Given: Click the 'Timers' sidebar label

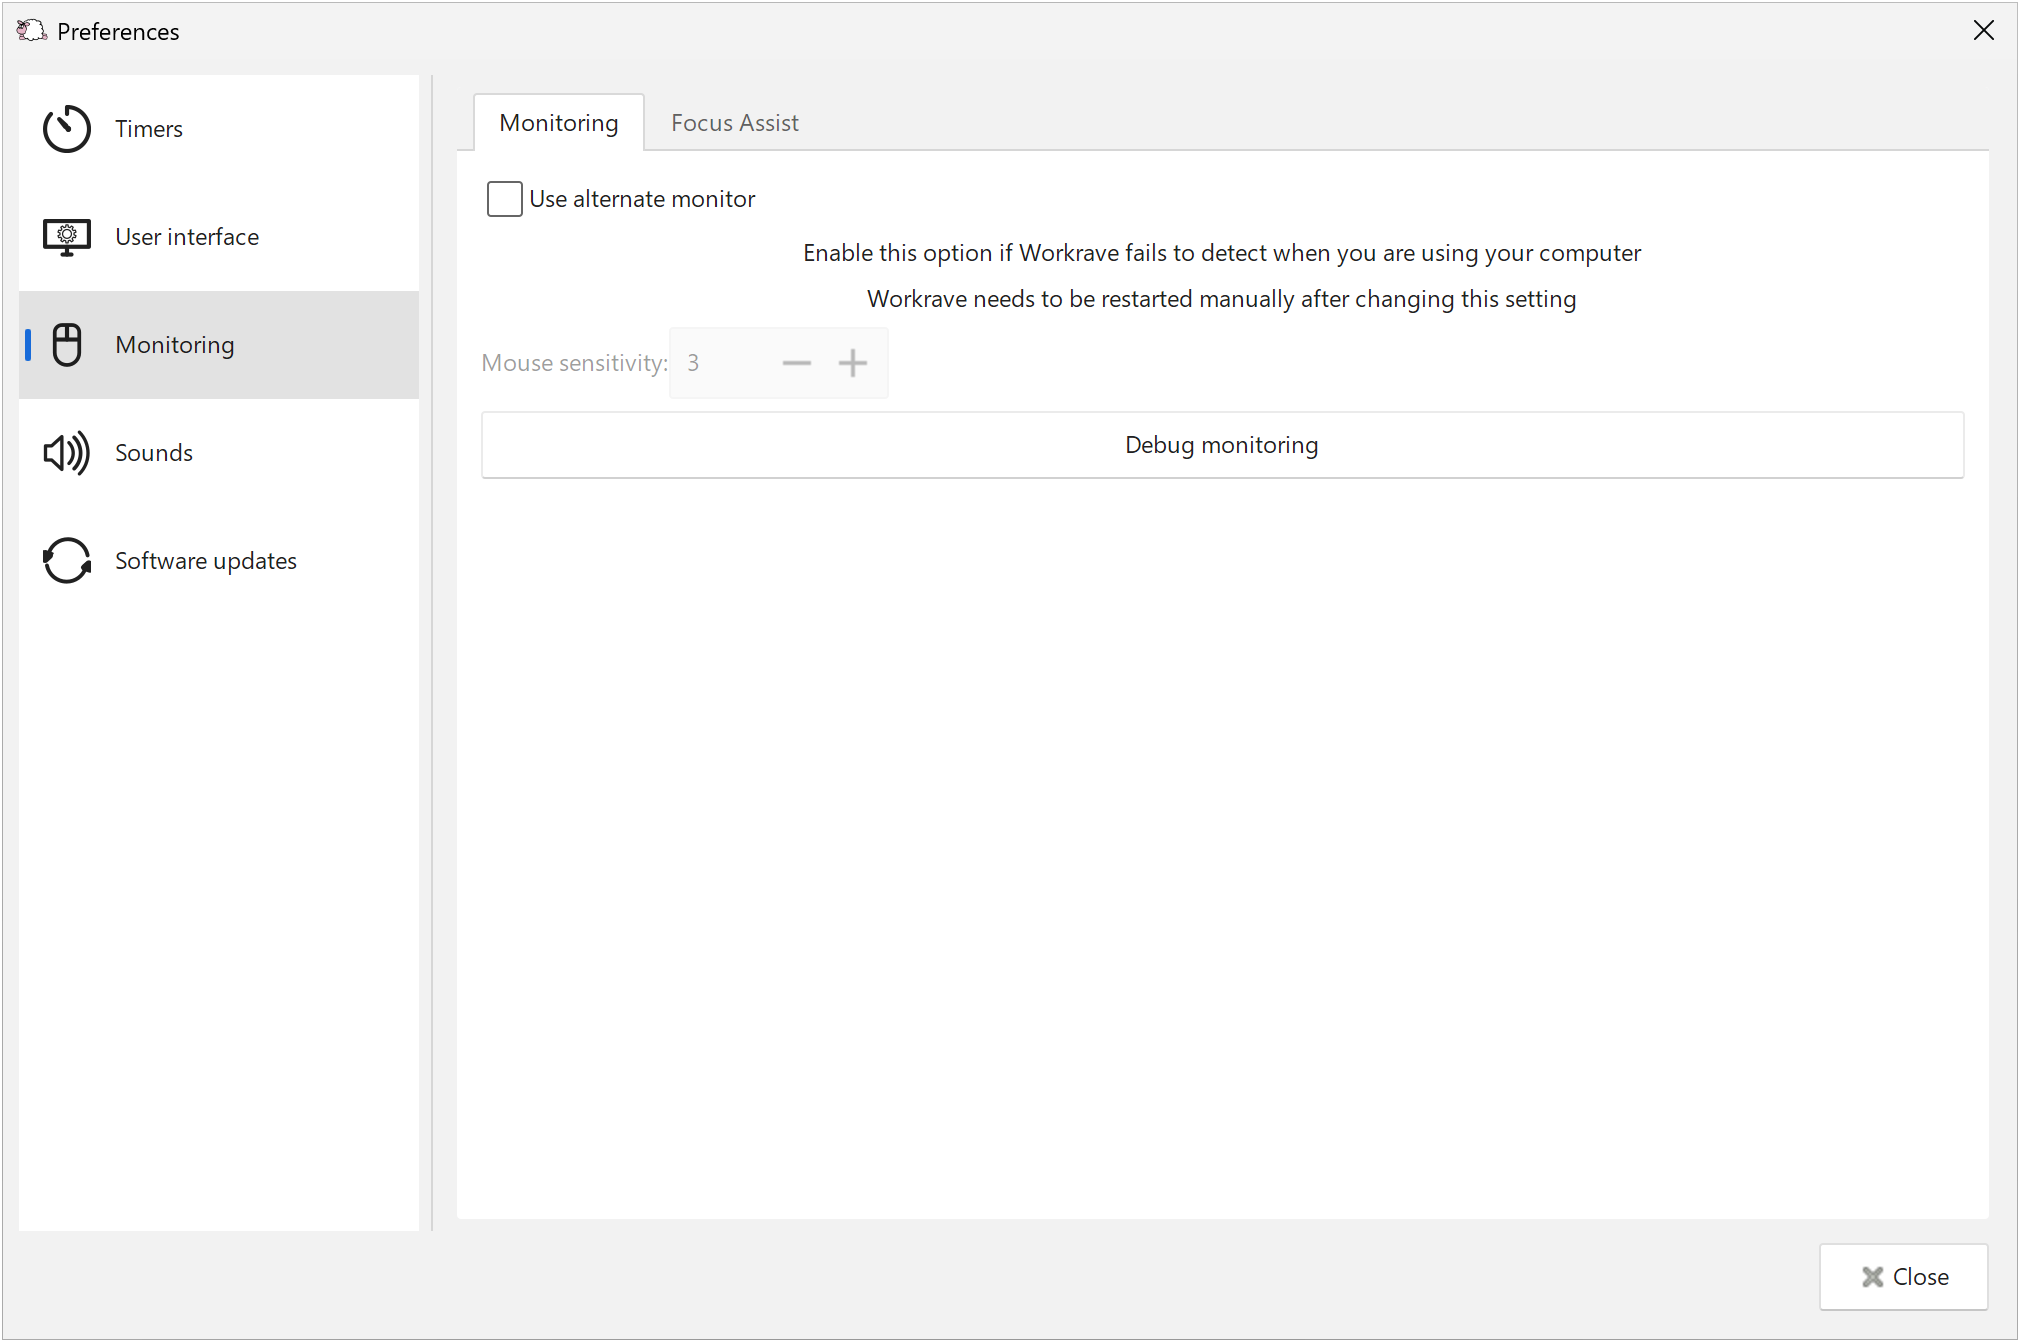Looking at the screenshot, I should tap(149, 129).
